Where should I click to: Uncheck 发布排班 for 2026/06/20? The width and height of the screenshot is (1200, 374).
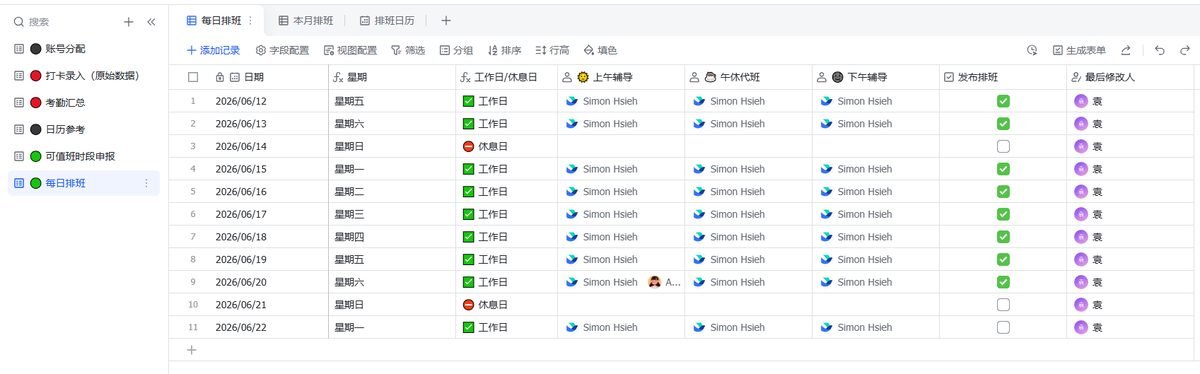[x=1003, y=282]
